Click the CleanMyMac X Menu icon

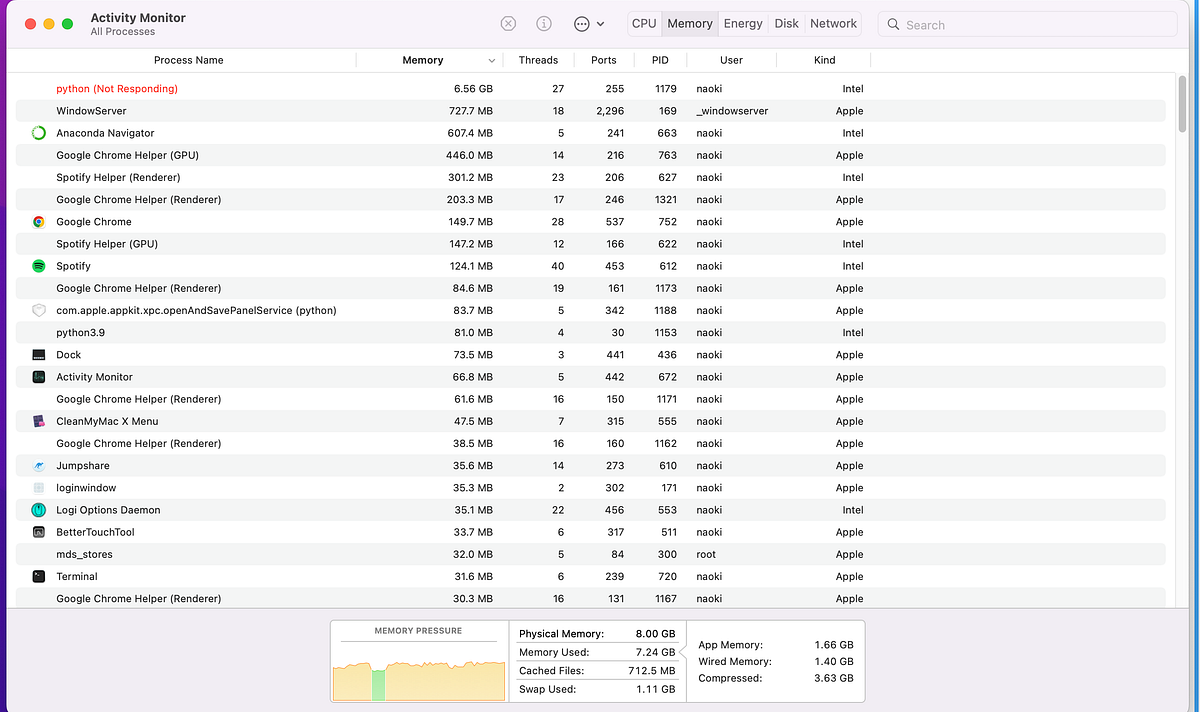tap(39, 421)
